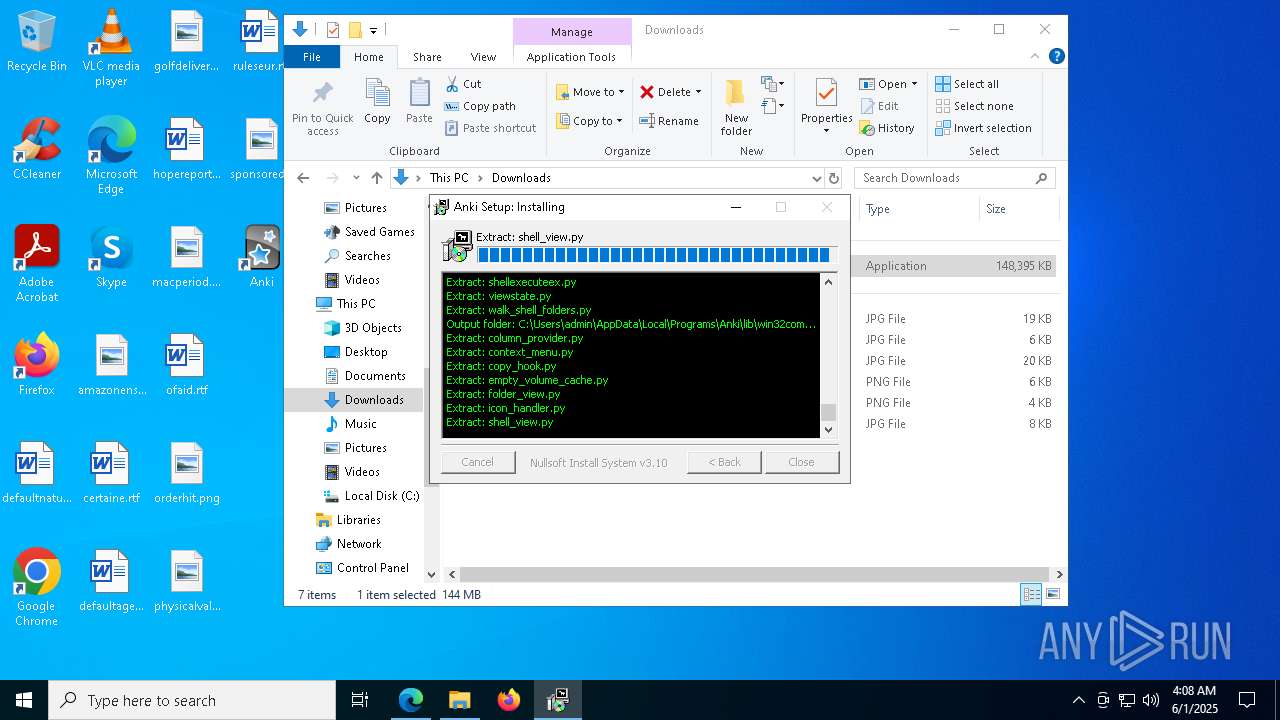1280x720 pixels.
Task: Open the Application Tools tab
Action: (571, 57)
